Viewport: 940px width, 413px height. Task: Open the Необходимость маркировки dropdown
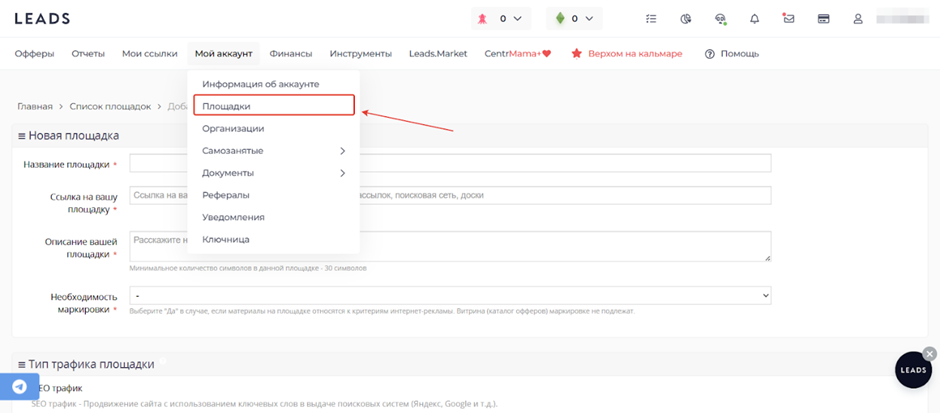450,296
